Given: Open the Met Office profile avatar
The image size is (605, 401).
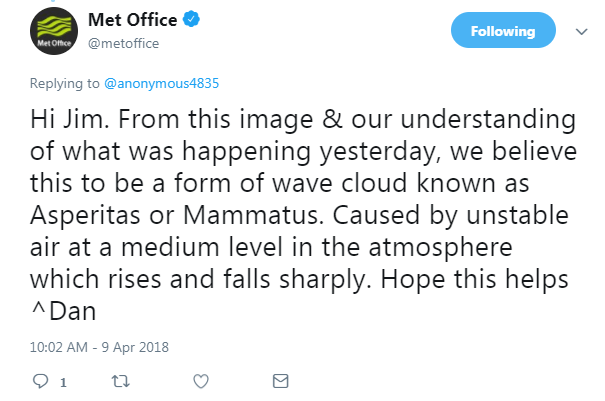Looking at the screenshot, I should [x=54, y=31].
